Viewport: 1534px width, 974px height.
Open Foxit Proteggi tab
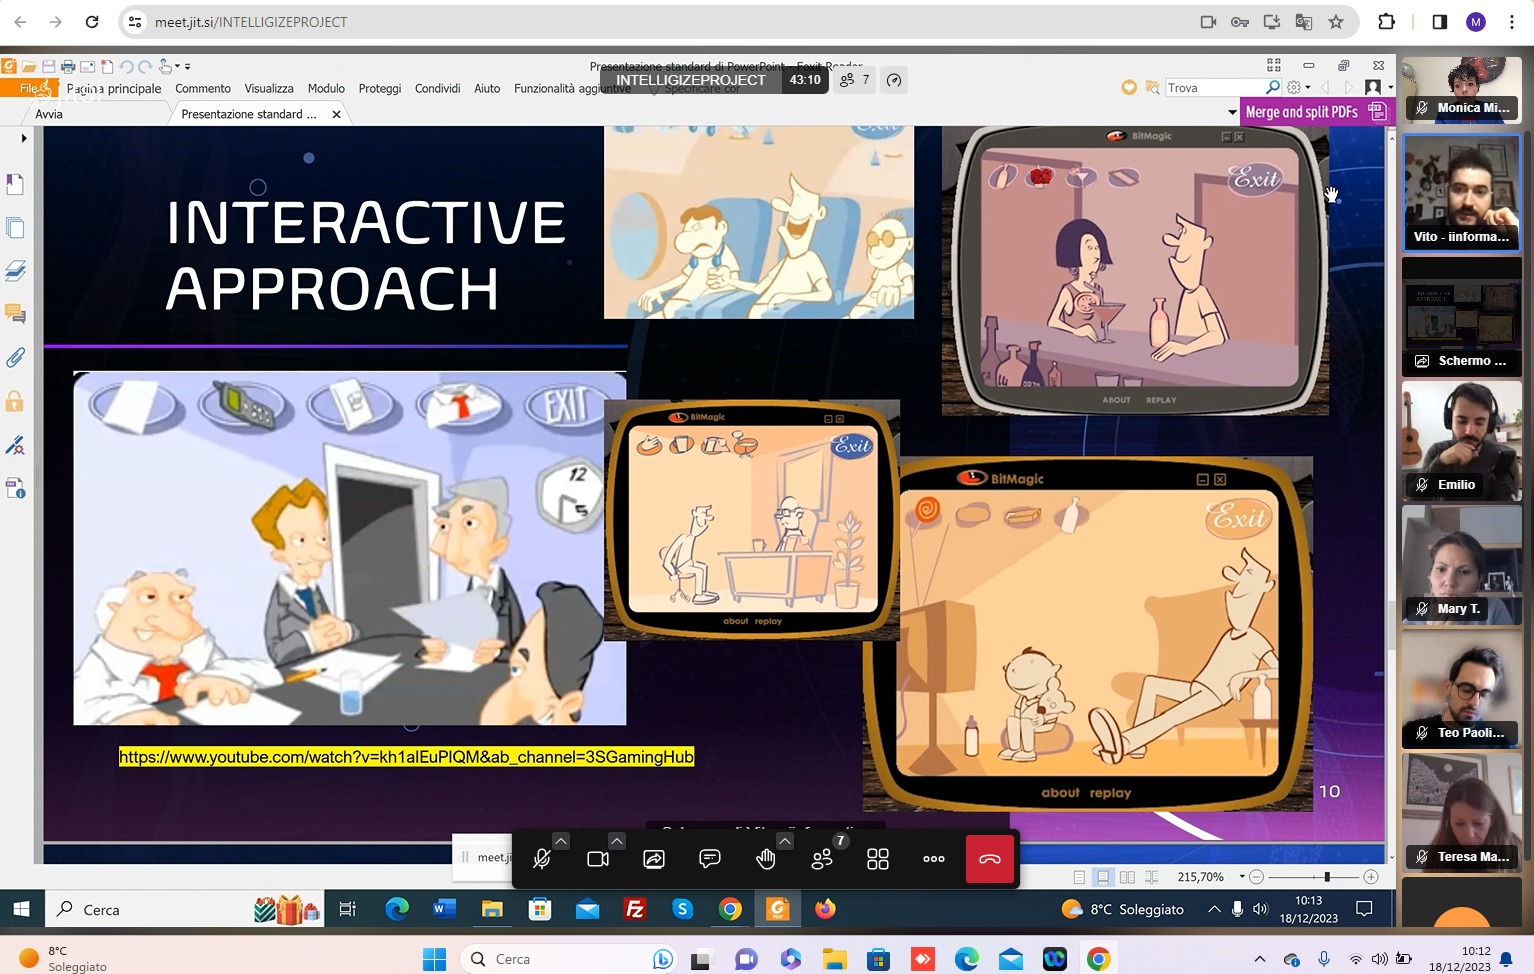(x=380, y=89)
